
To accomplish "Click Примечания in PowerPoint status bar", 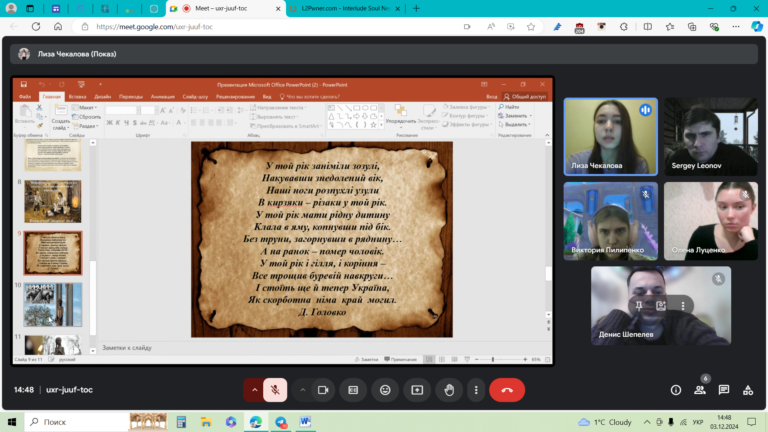I will (x=400, y=360).
